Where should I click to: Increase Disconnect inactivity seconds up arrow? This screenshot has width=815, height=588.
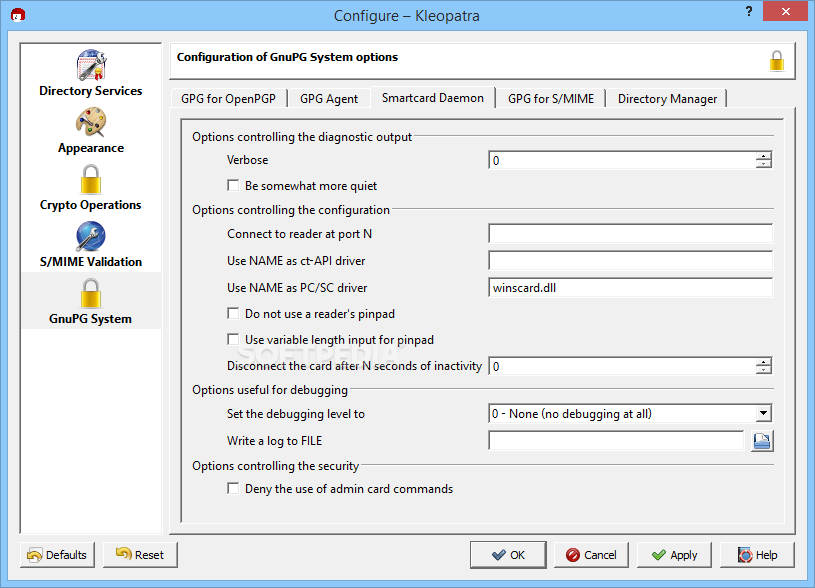[x=764, y=362]
